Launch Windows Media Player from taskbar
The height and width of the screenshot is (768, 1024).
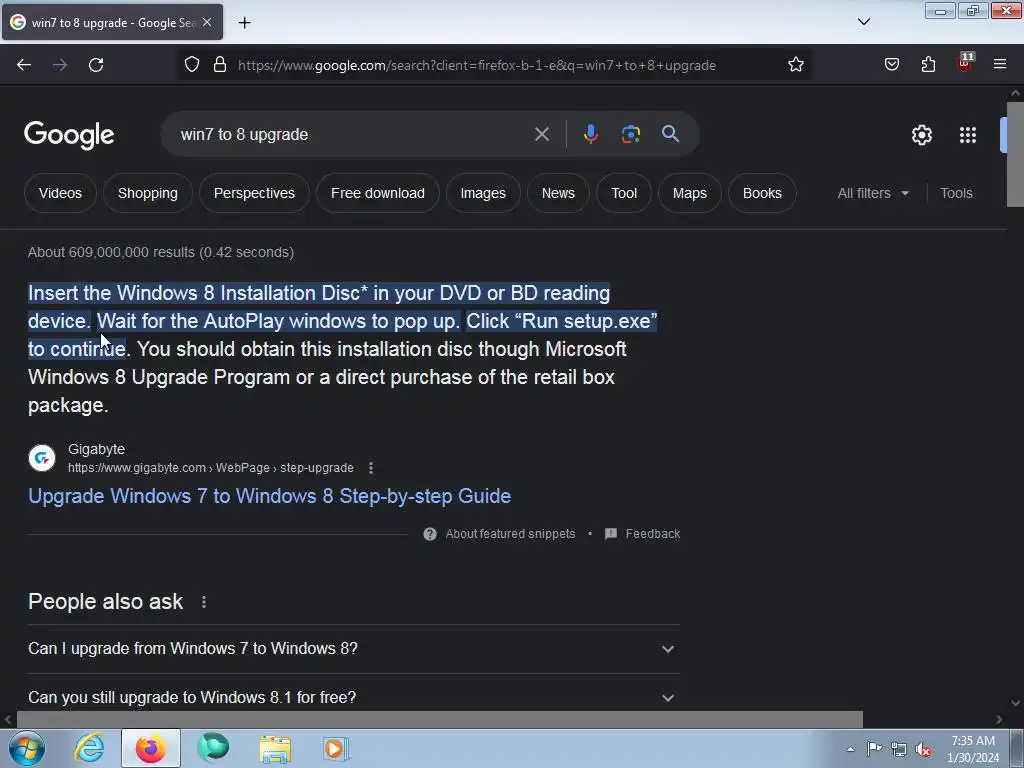click(x=336, y=749)
